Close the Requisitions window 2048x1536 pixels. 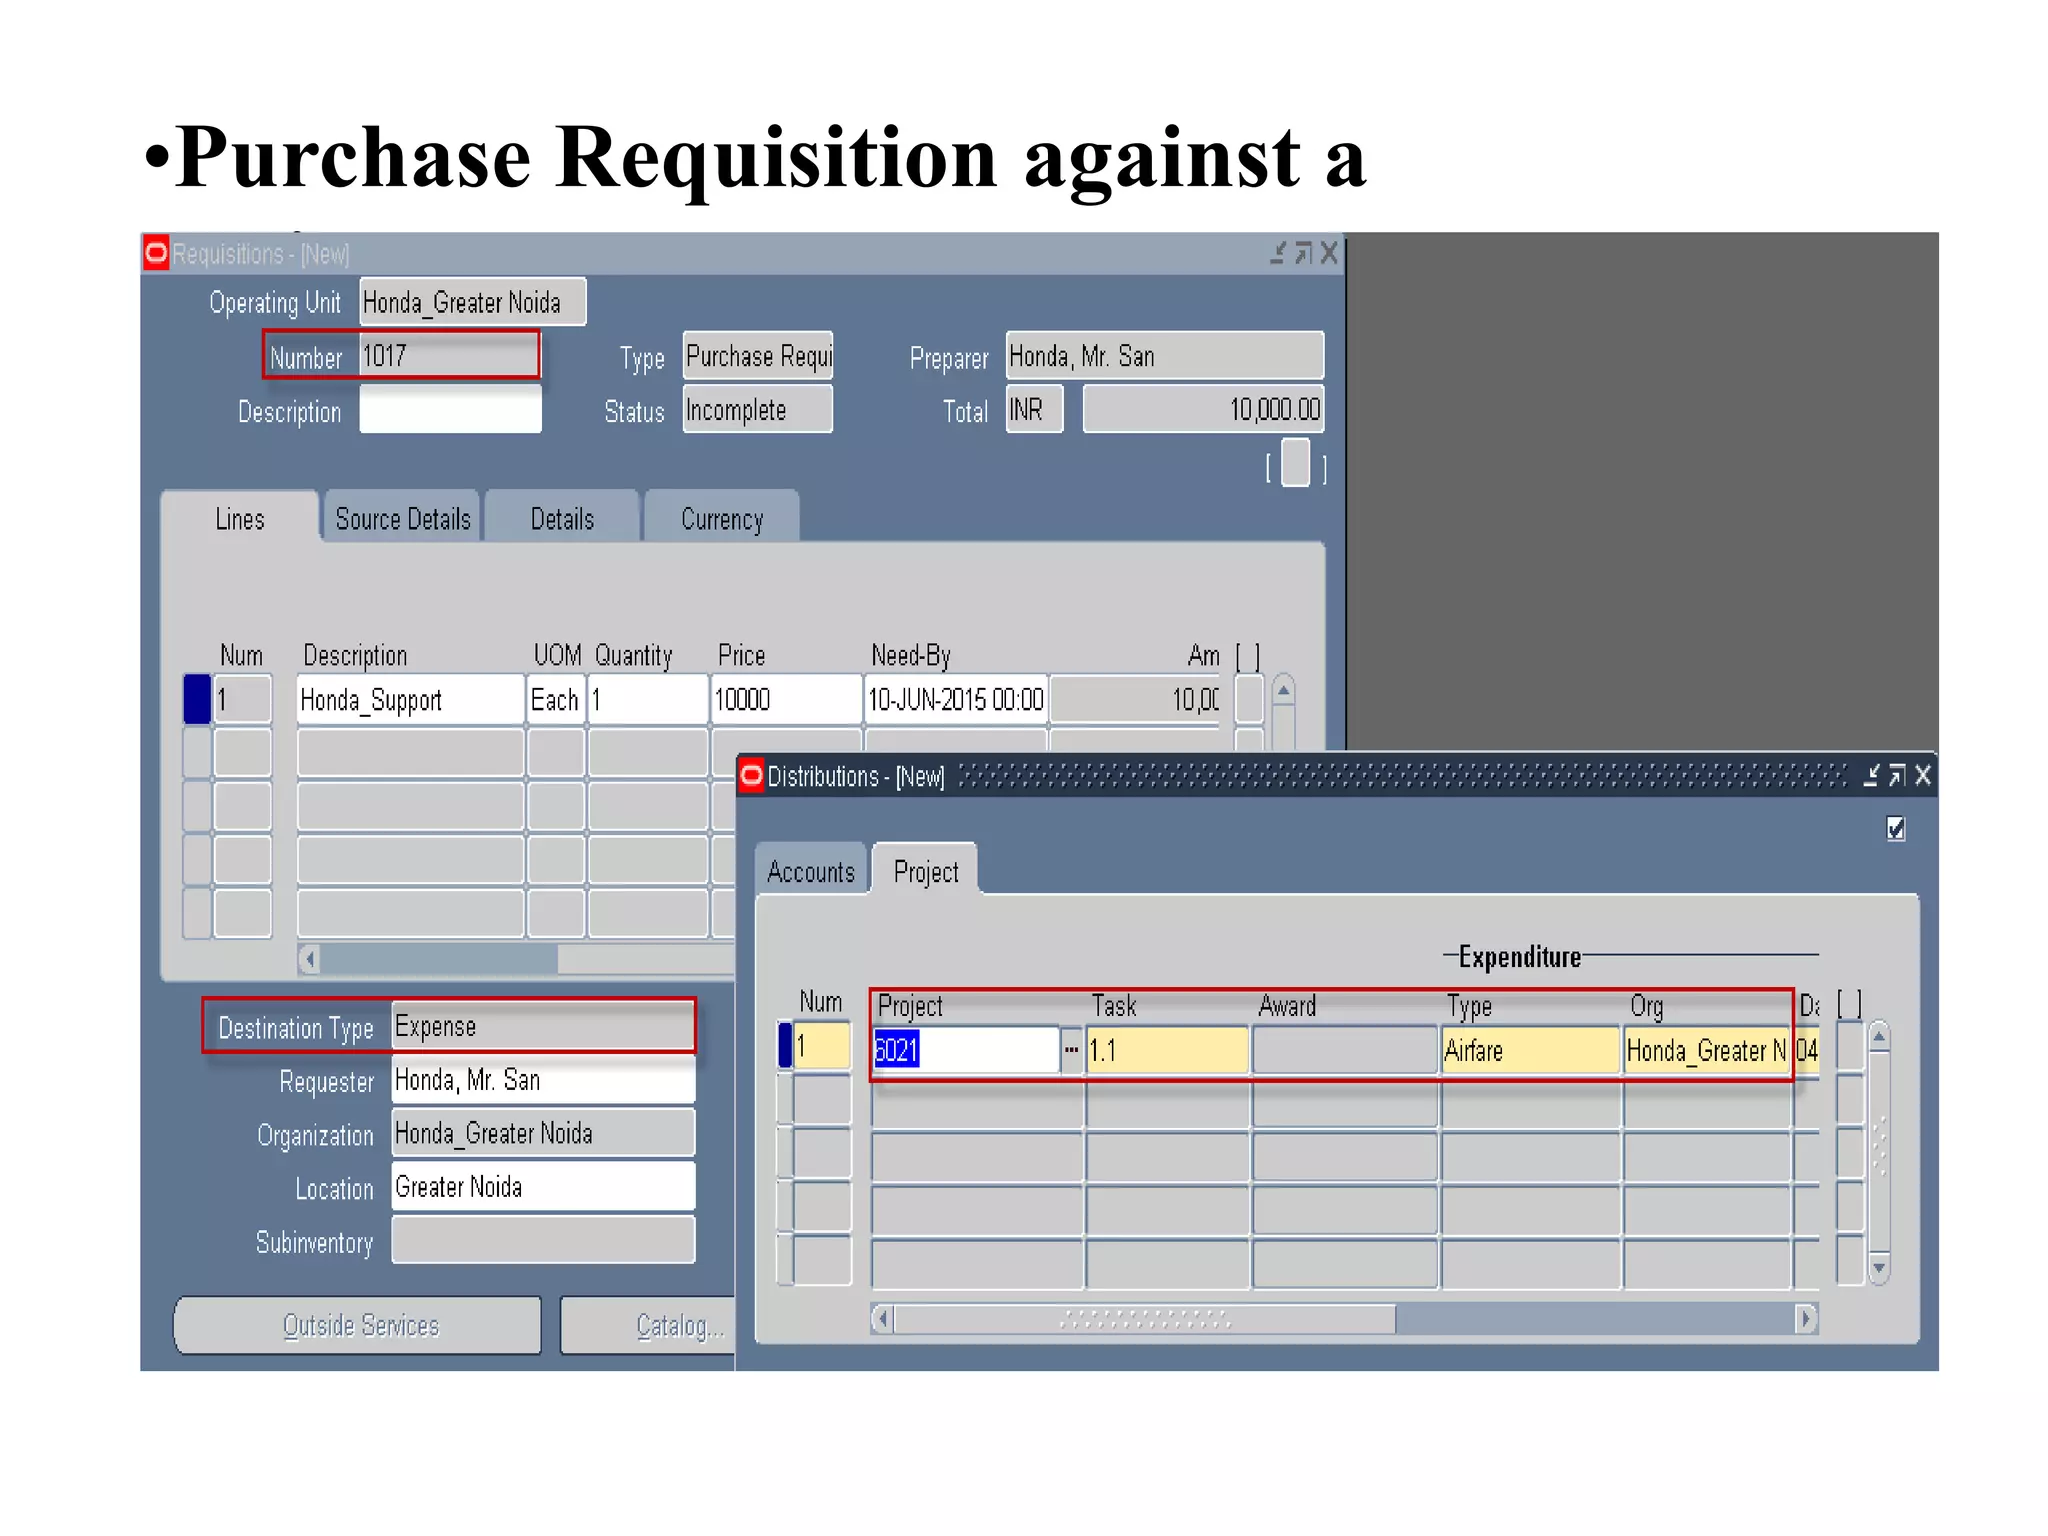[1328, 253]
